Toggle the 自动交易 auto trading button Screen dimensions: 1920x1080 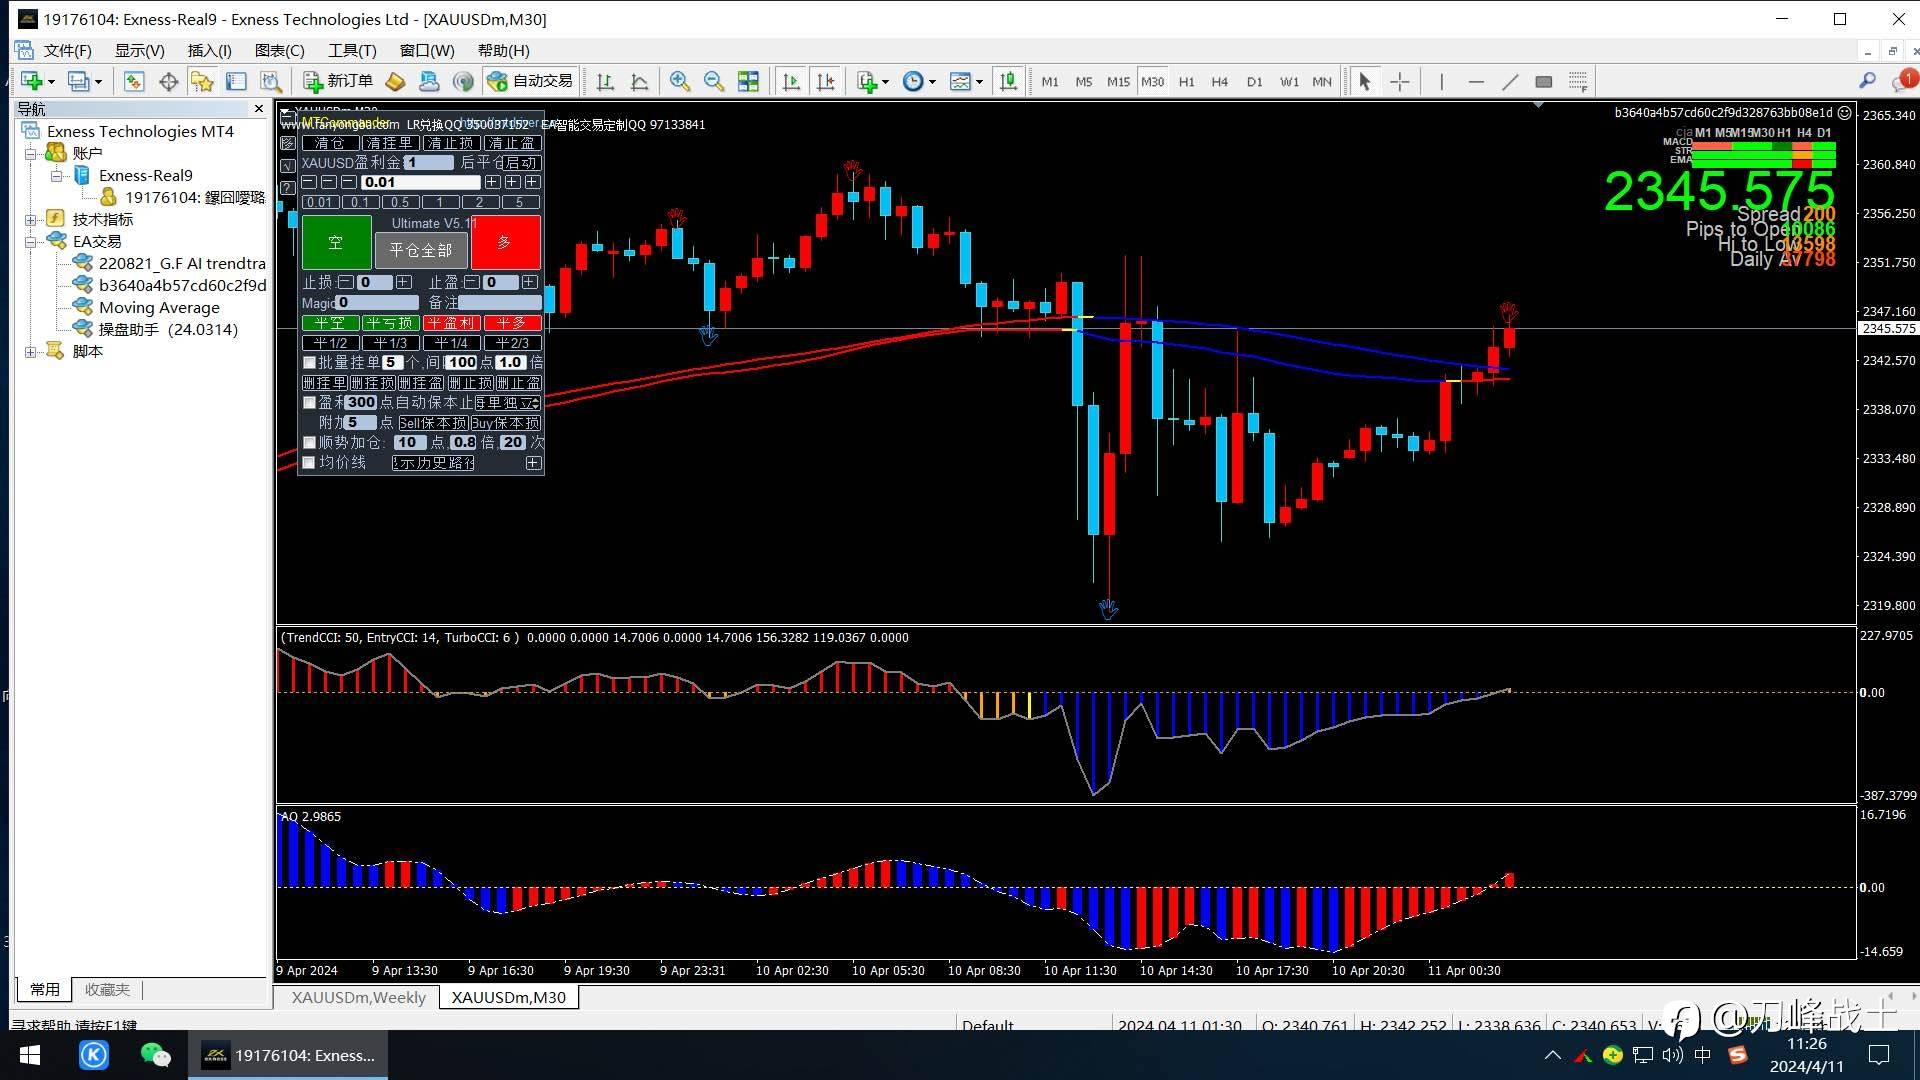pyautogui.click(x=530, y=82)
